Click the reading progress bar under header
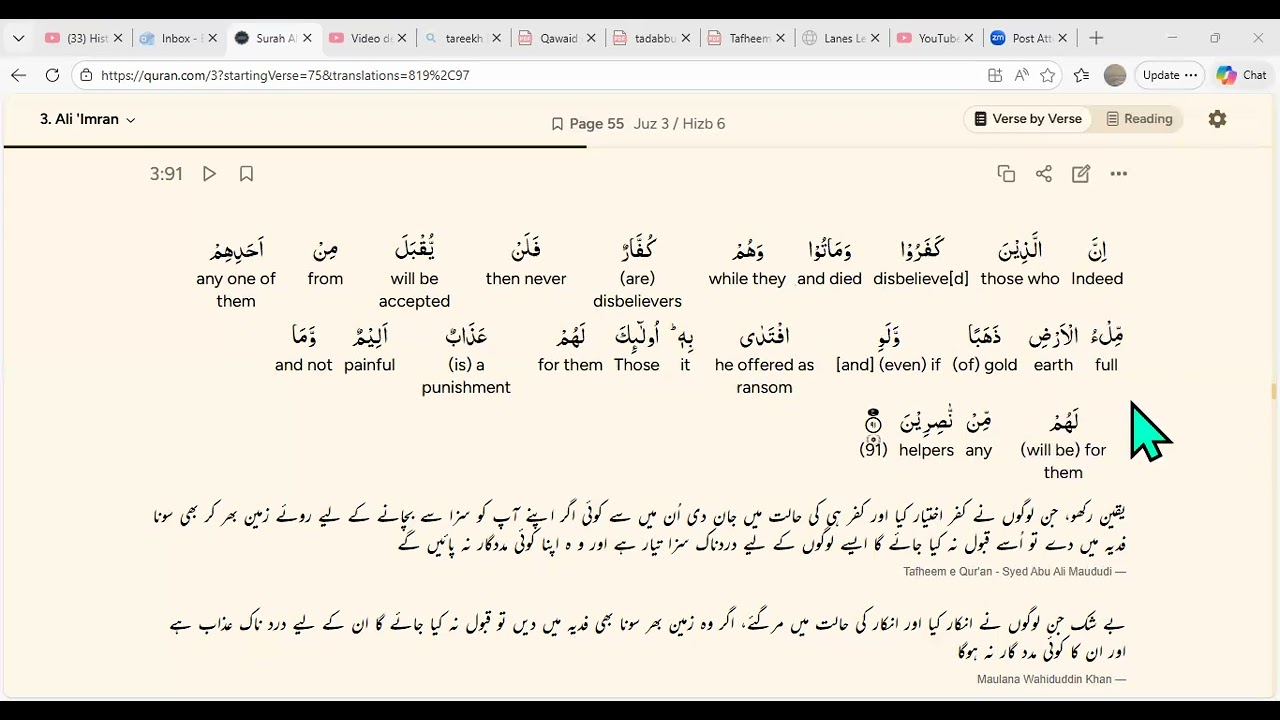 295,147
